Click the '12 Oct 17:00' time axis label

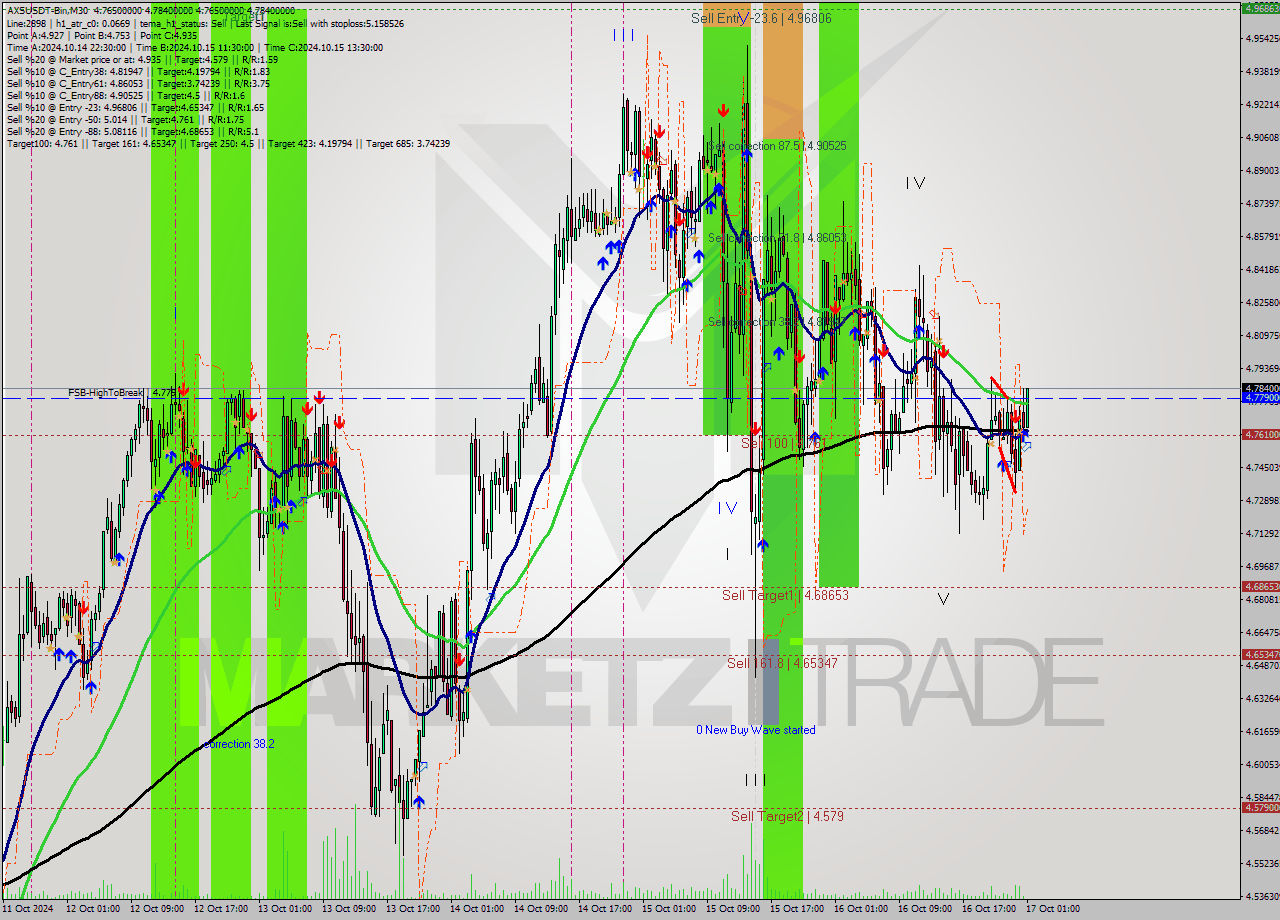[219, 909]
